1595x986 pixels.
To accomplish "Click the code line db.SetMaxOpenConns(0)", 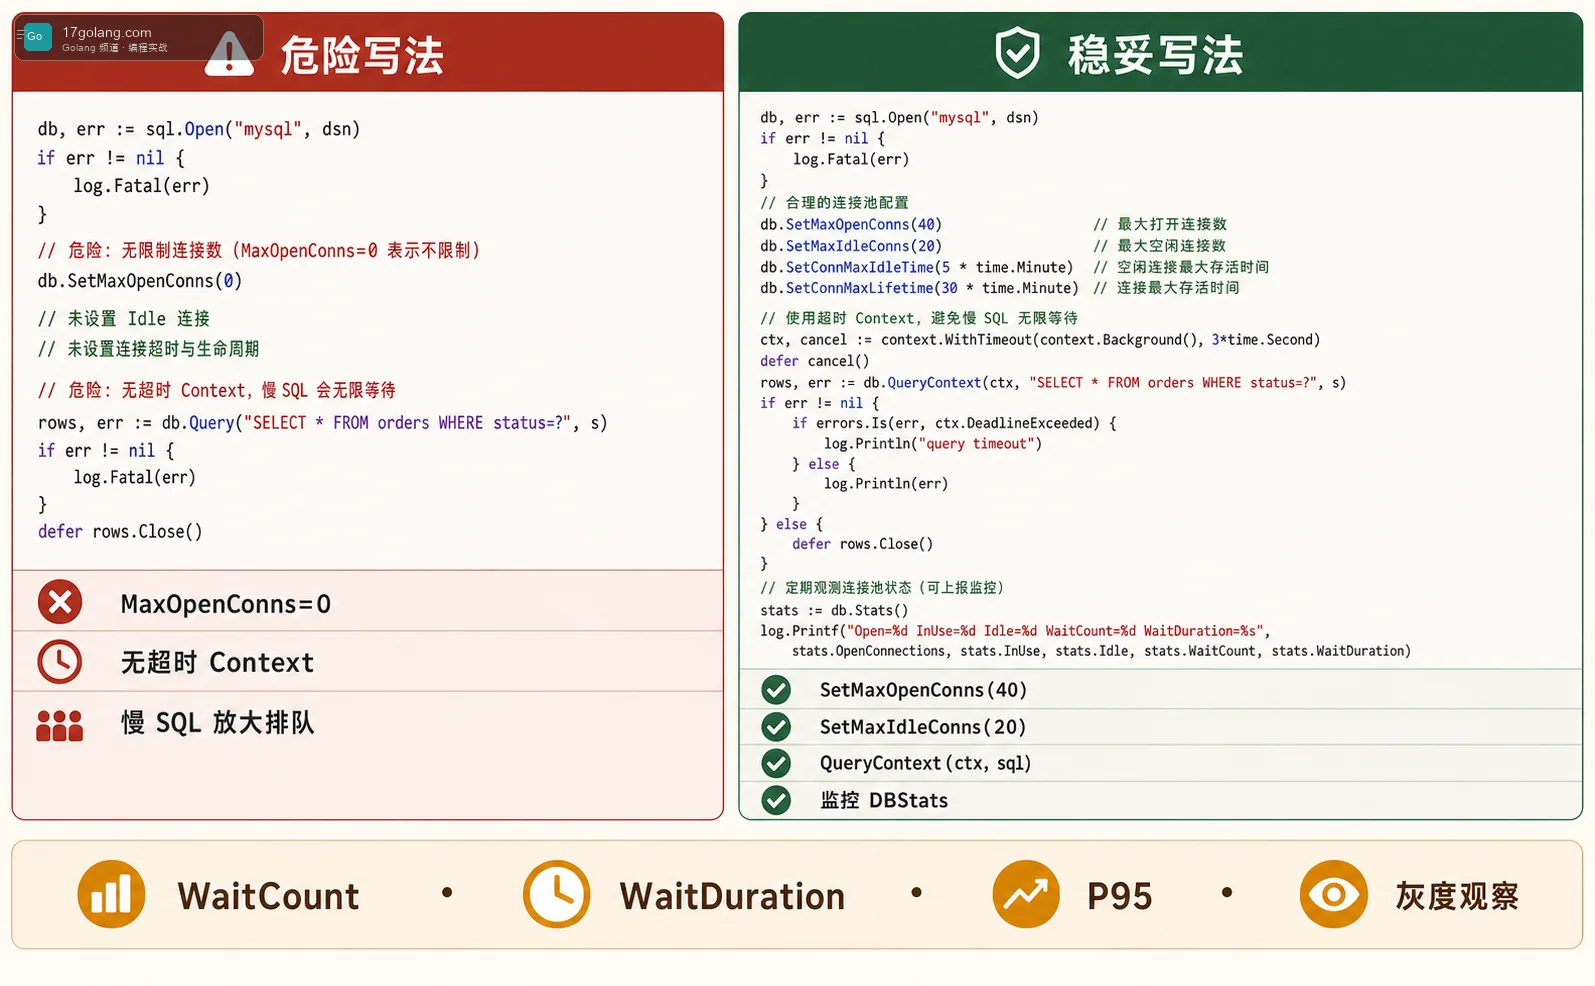I will [x=140, y=281].
